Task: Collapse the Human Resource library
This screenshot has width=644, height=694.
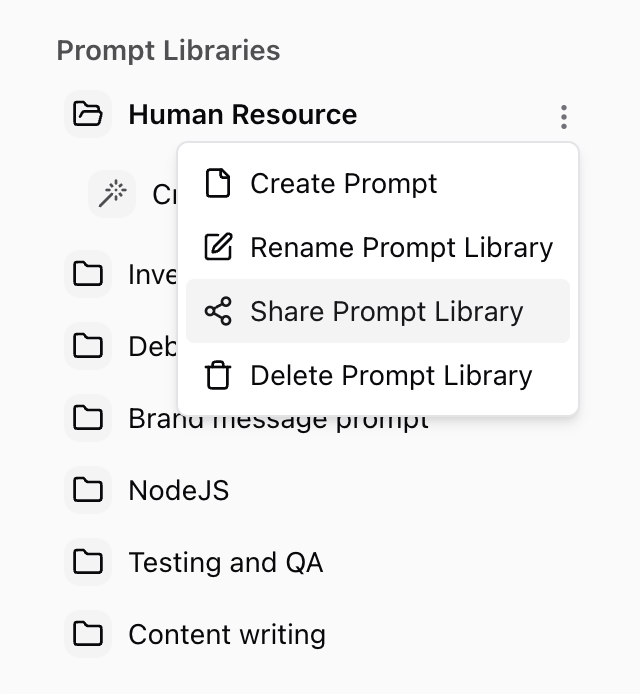Action: tap(242, 115)
